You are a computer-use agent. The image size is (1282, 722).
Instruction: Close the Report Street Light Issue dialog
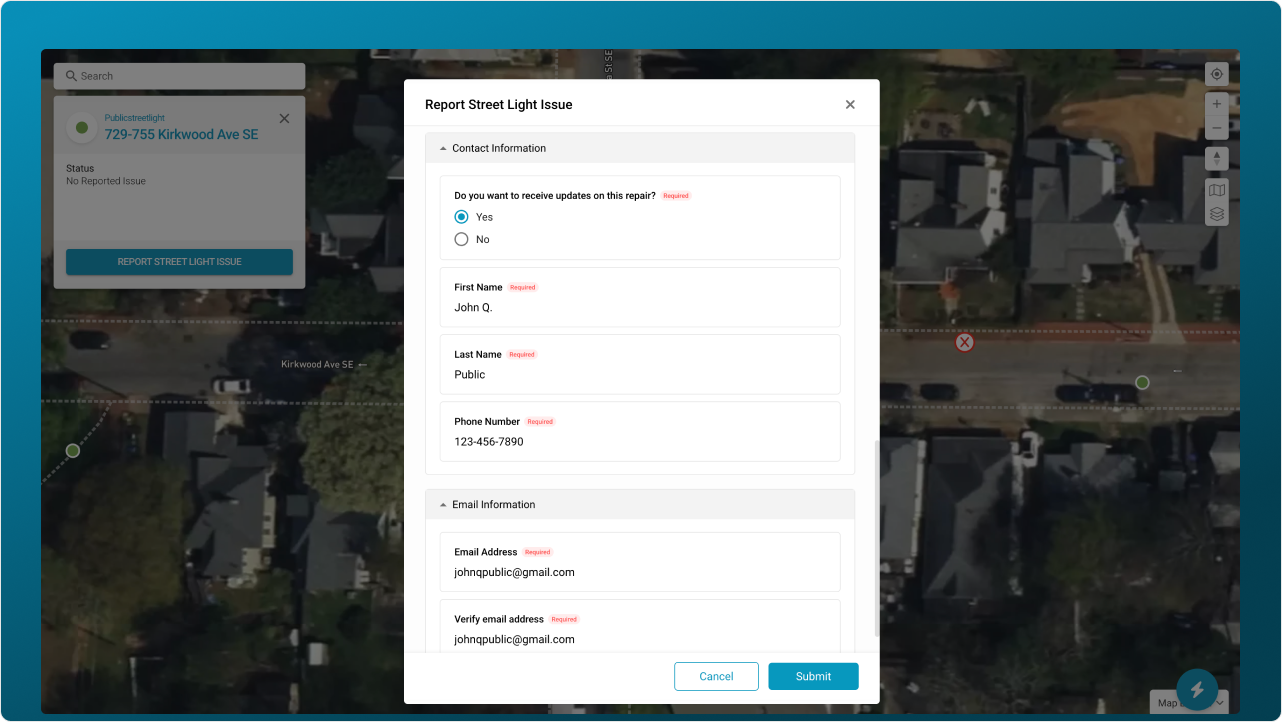[x=850, y=105]
